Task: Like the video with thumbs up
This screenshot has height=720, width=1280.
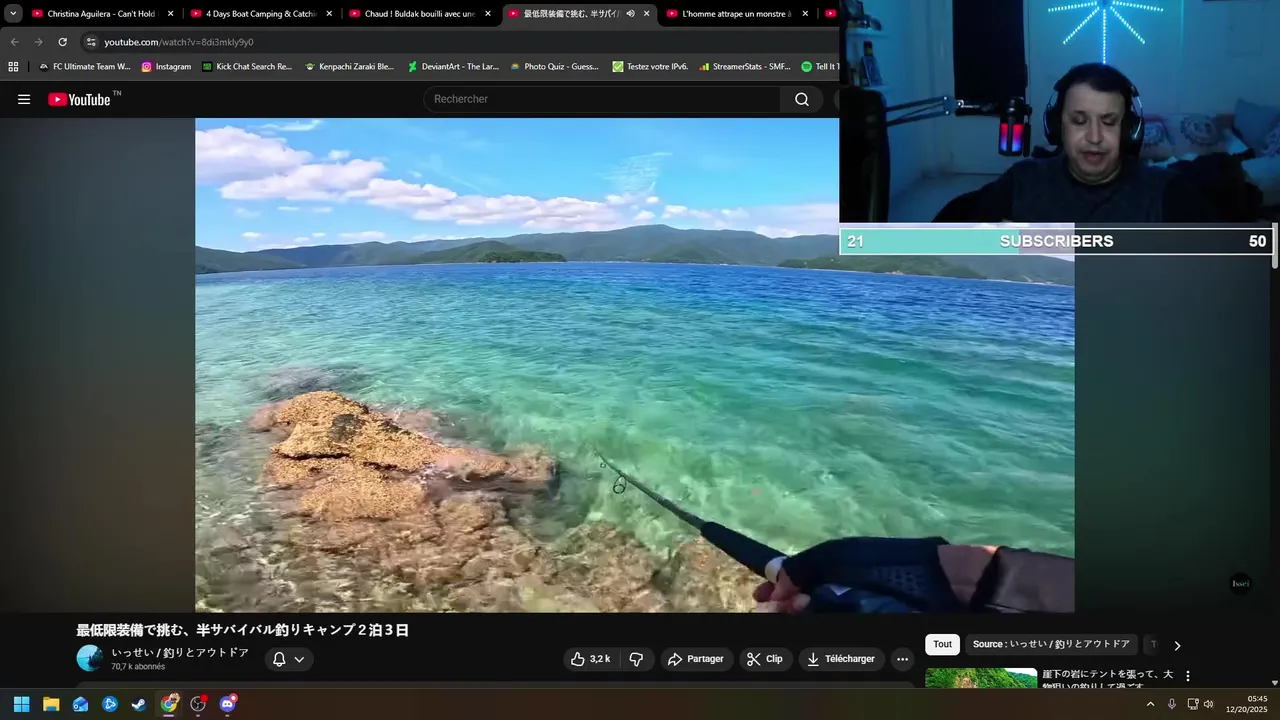Action: coord(590,659)
